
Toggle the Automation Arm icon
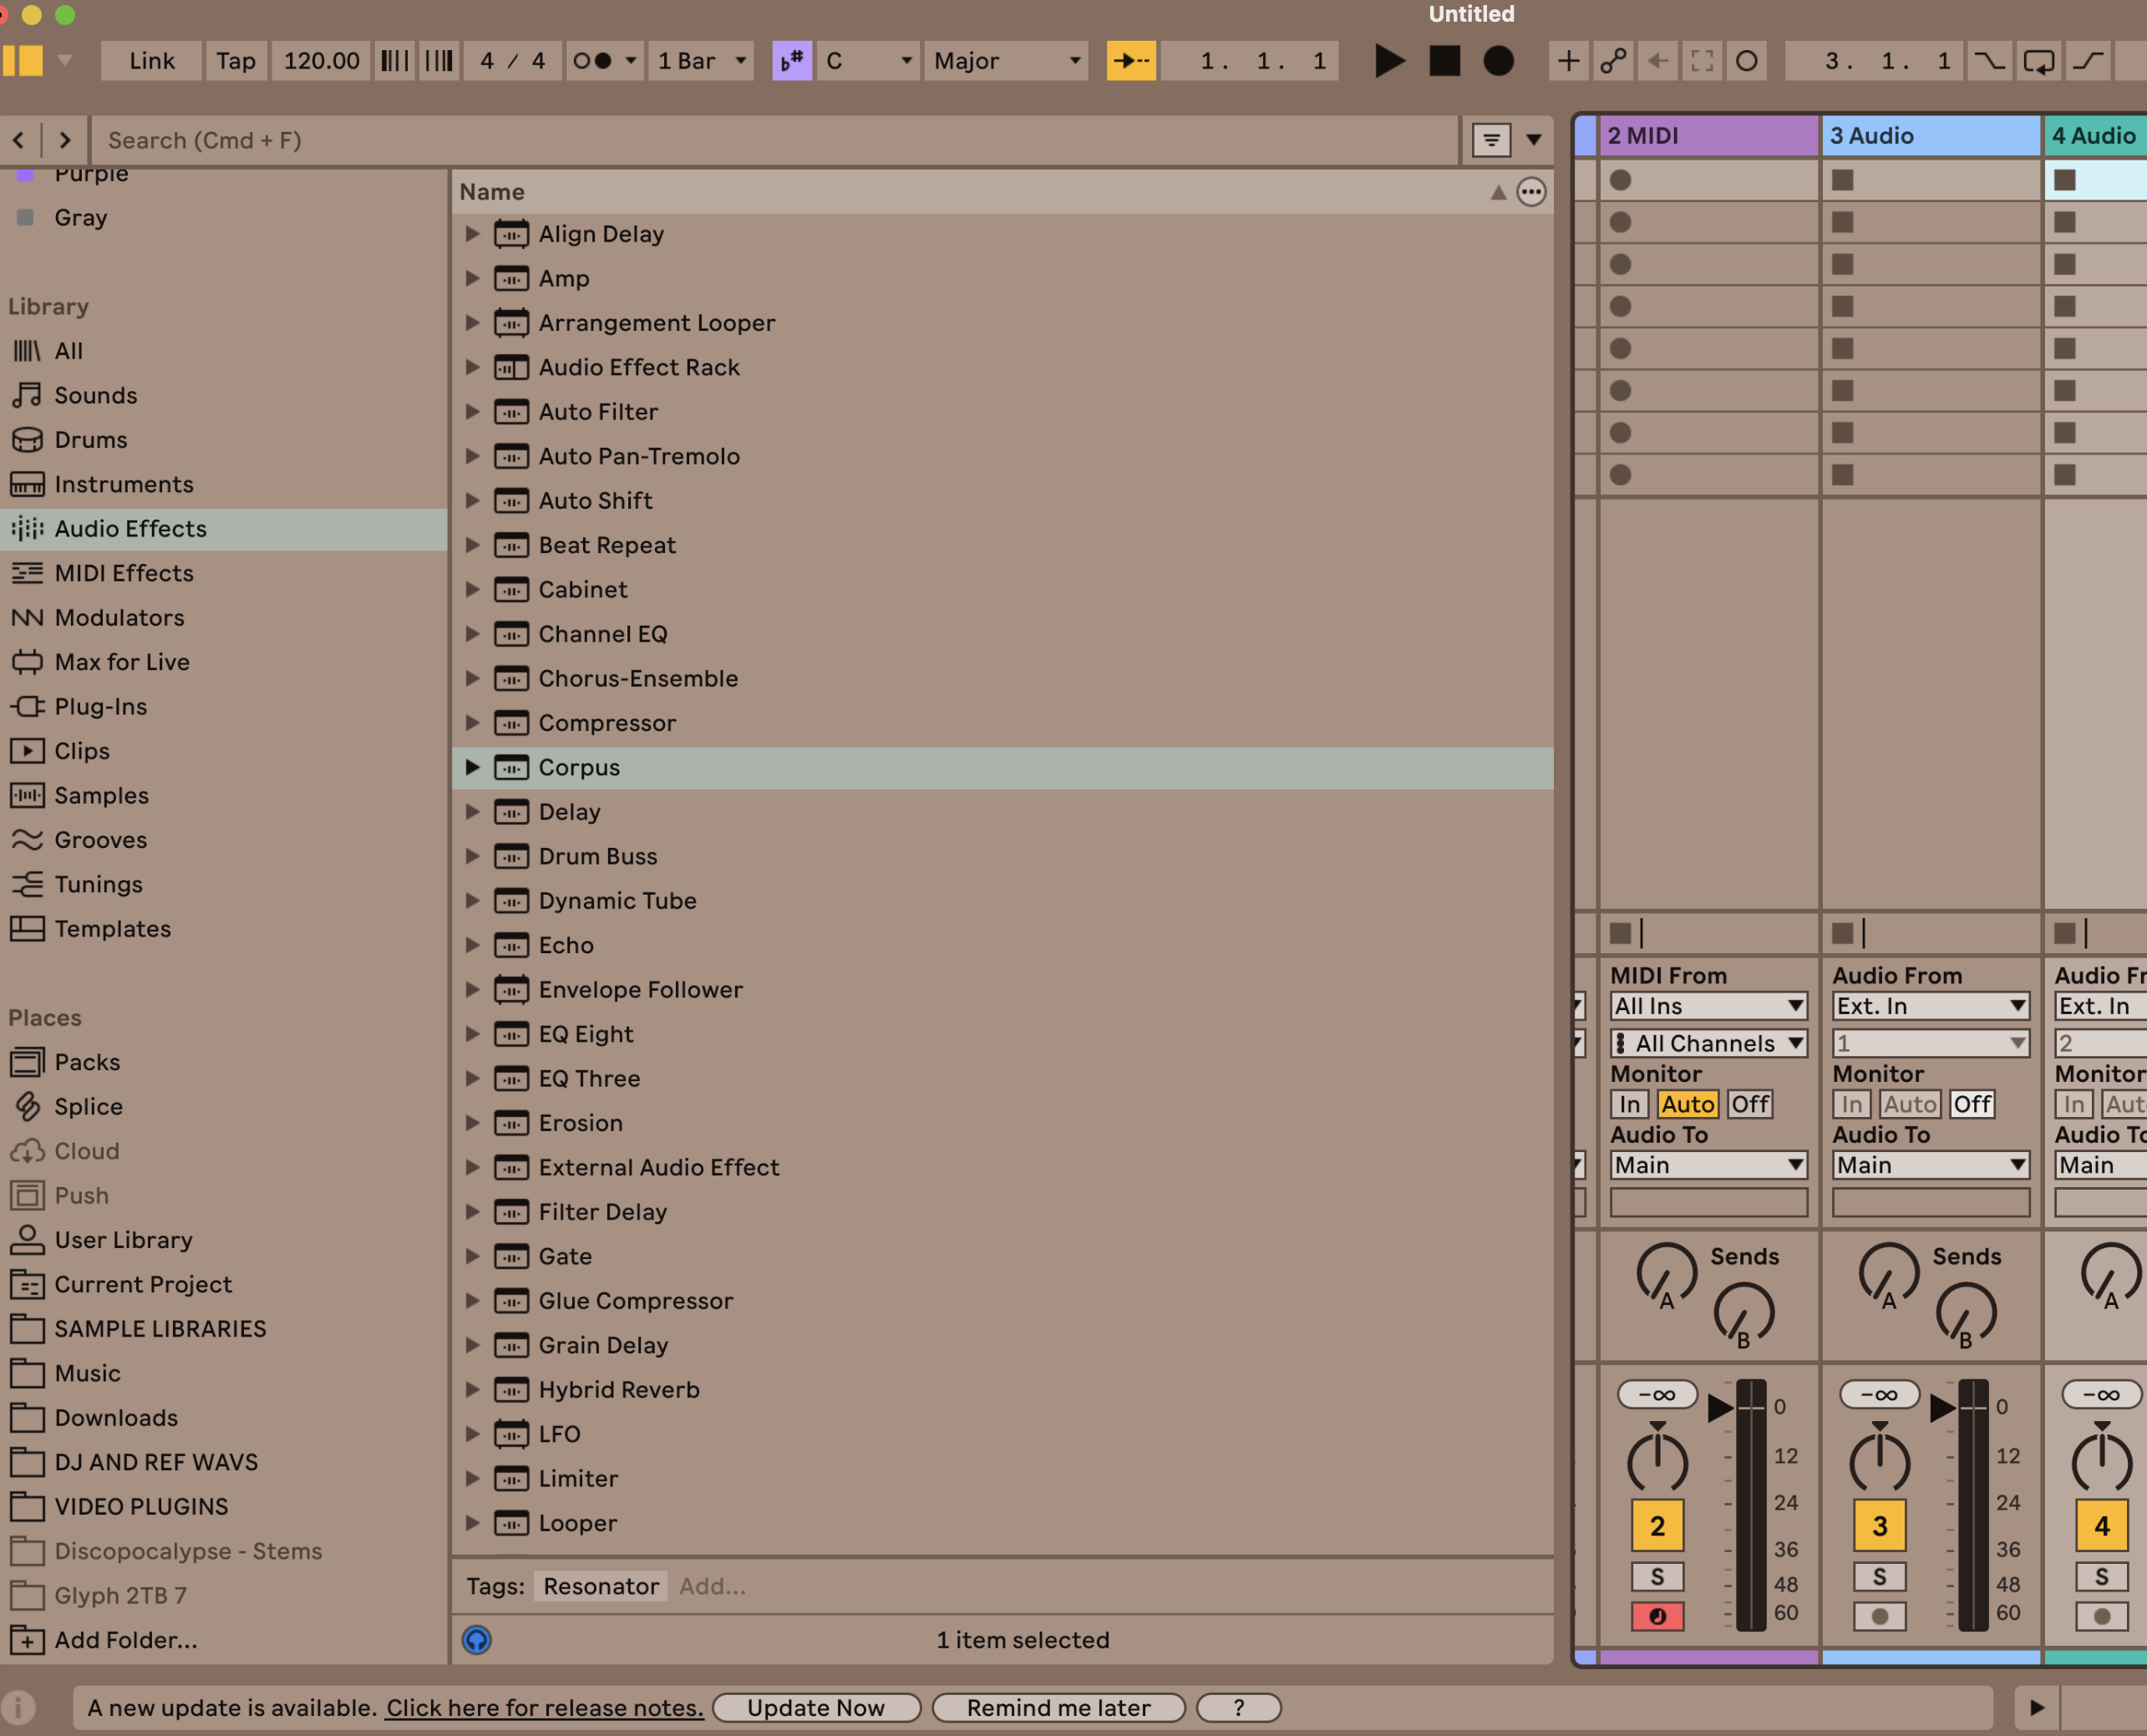pyautogui.click(x=1613, y=61)
